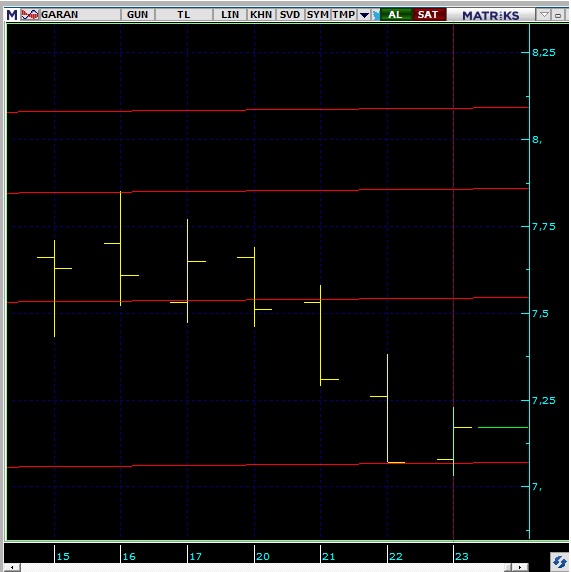Click the Twitter bird icon

tap(376, 15)
